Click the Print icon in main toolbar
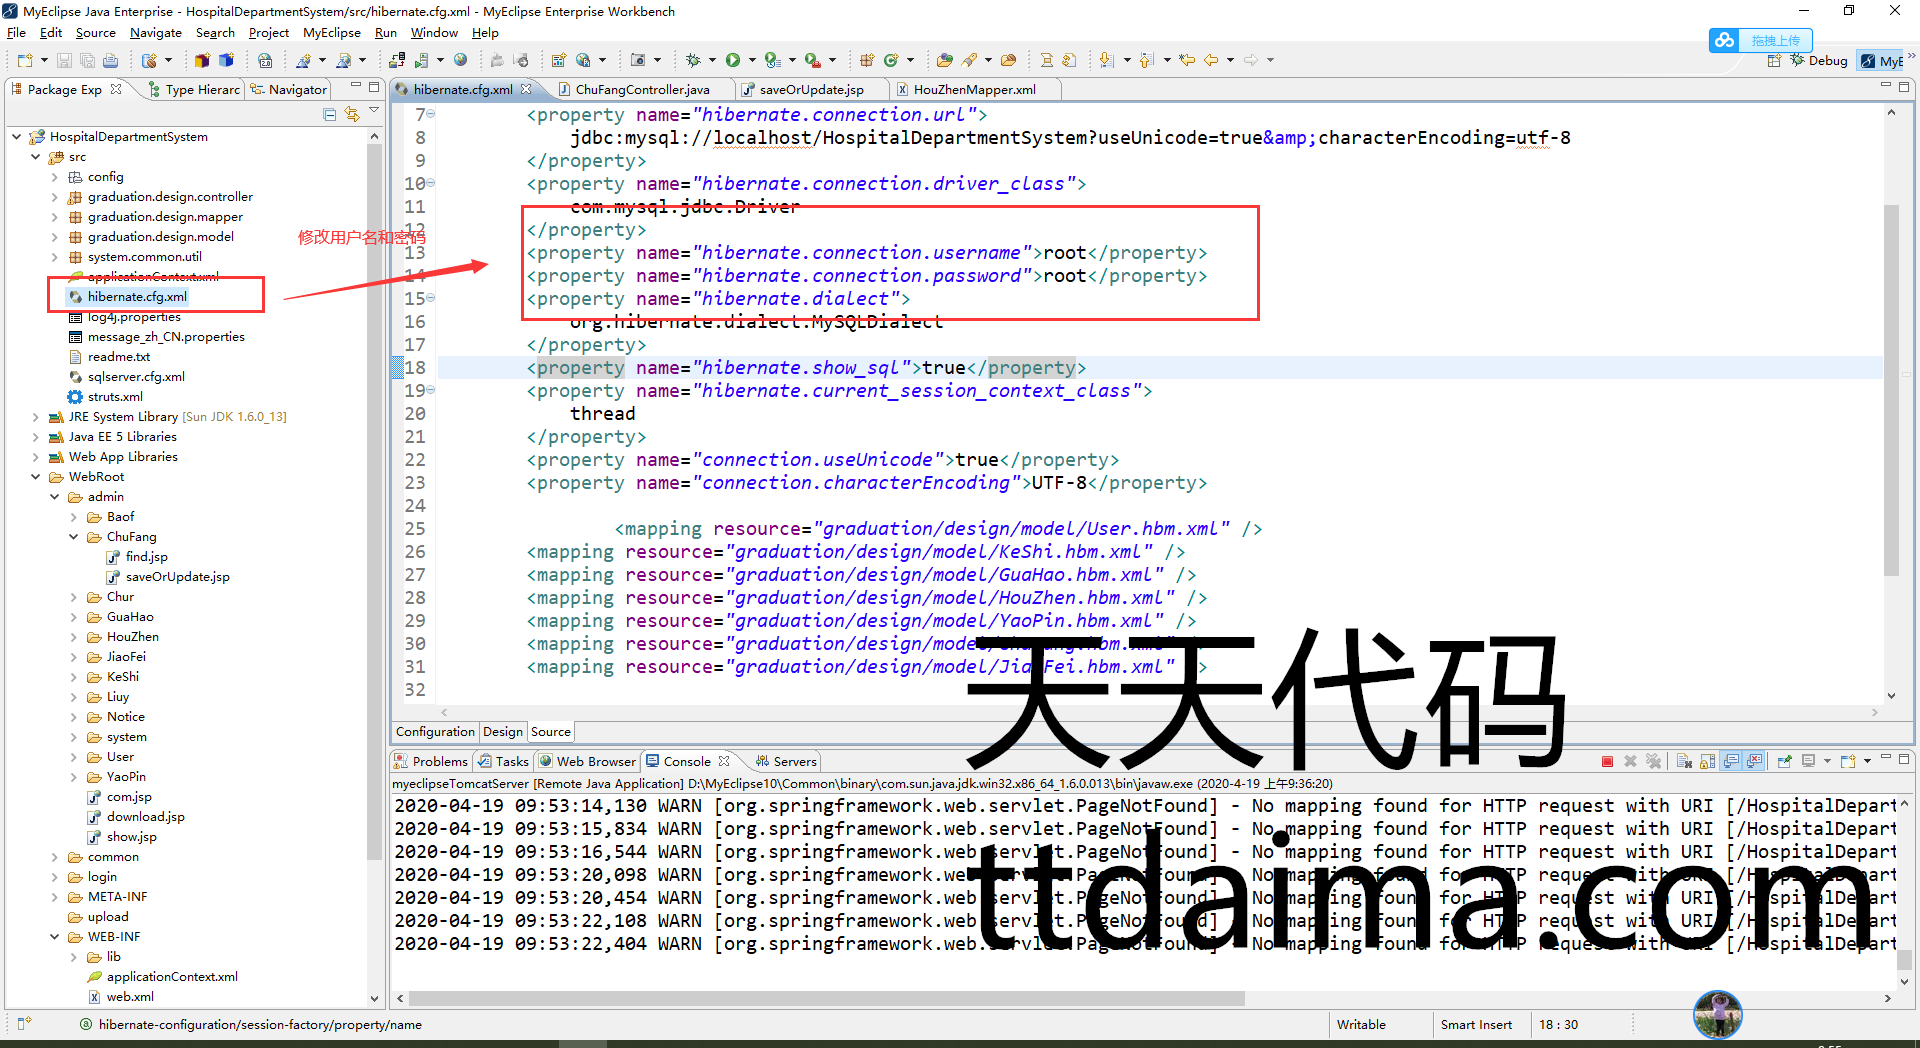Image resolution: width=1920 pixels, height=1048 pixels. (110, 61)
